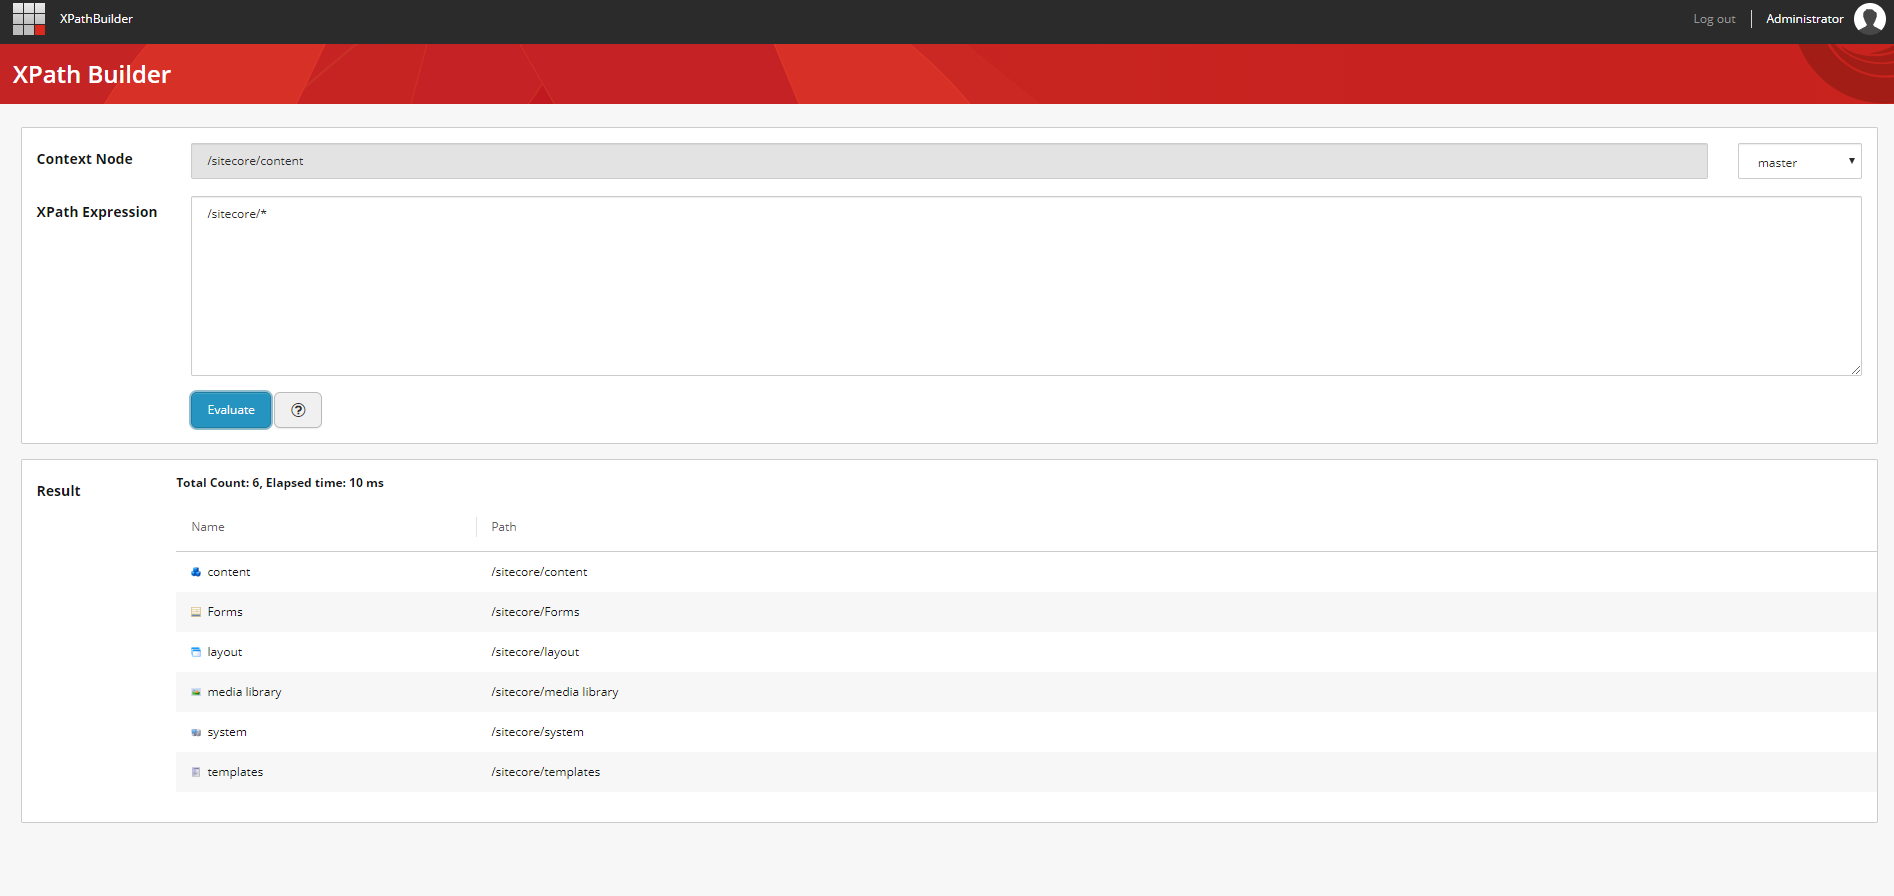Image resolution: width=1894 pixels, height=896 pixels.
Task: Select the system result name
Action: click(227, 732)
